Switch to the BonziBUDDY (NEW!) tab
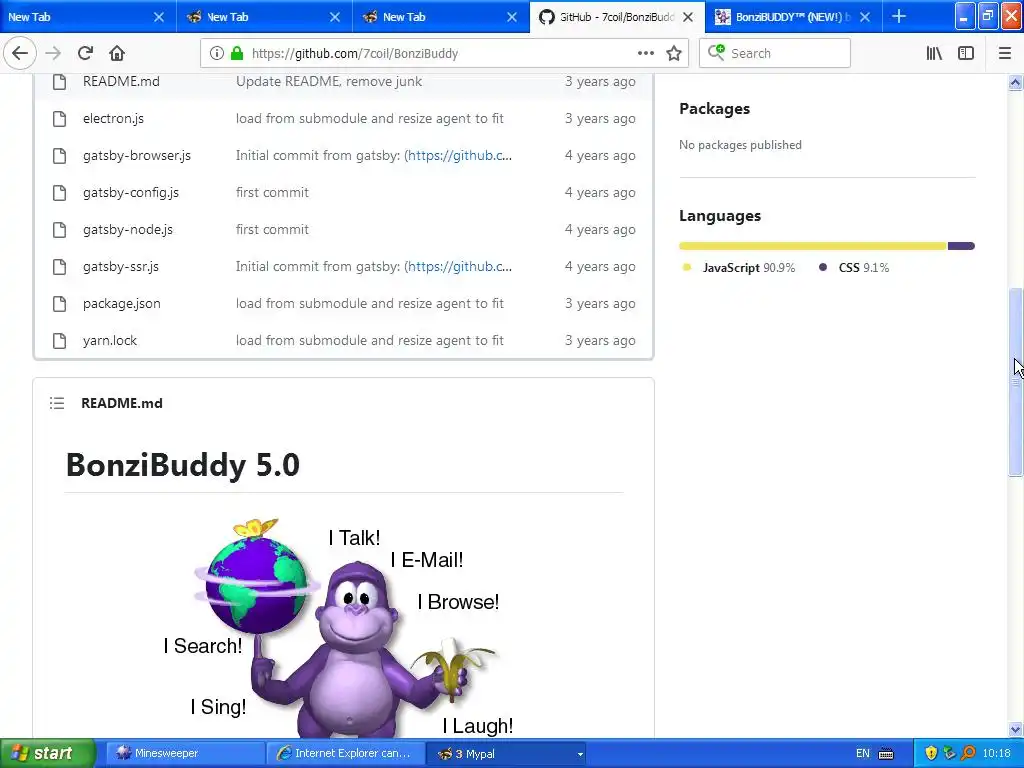 pyautogui.click(x=782, y=17)
